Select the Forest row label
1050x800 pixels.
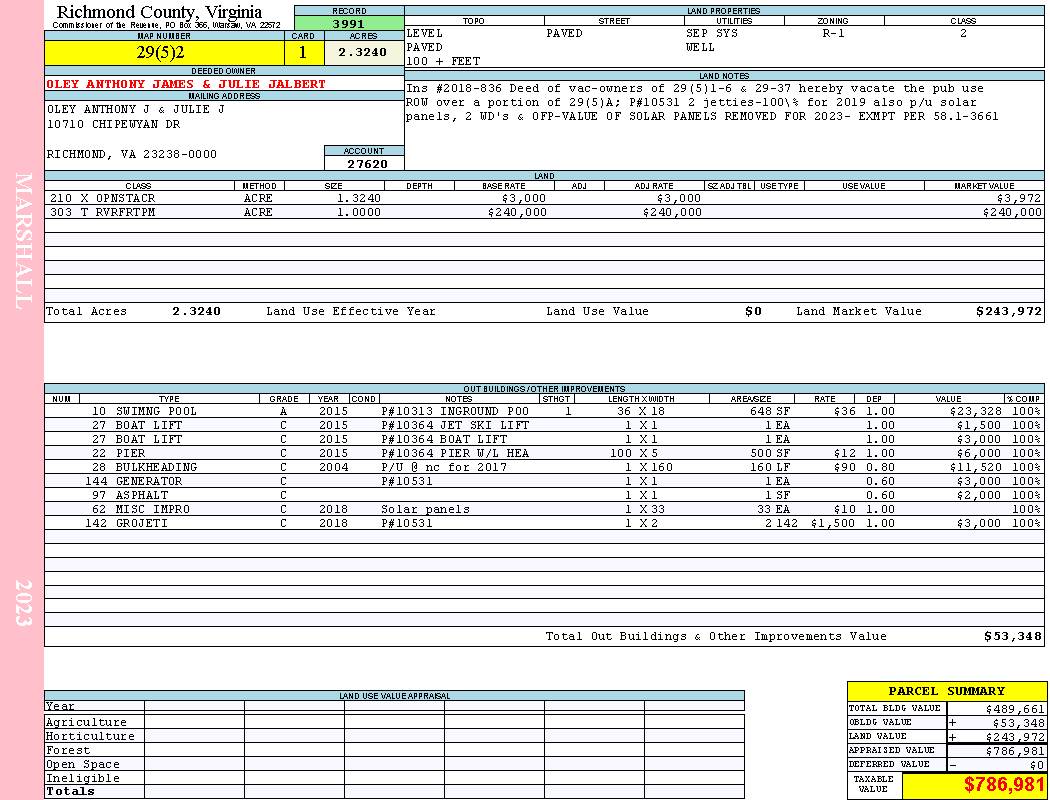pos(68,750)
